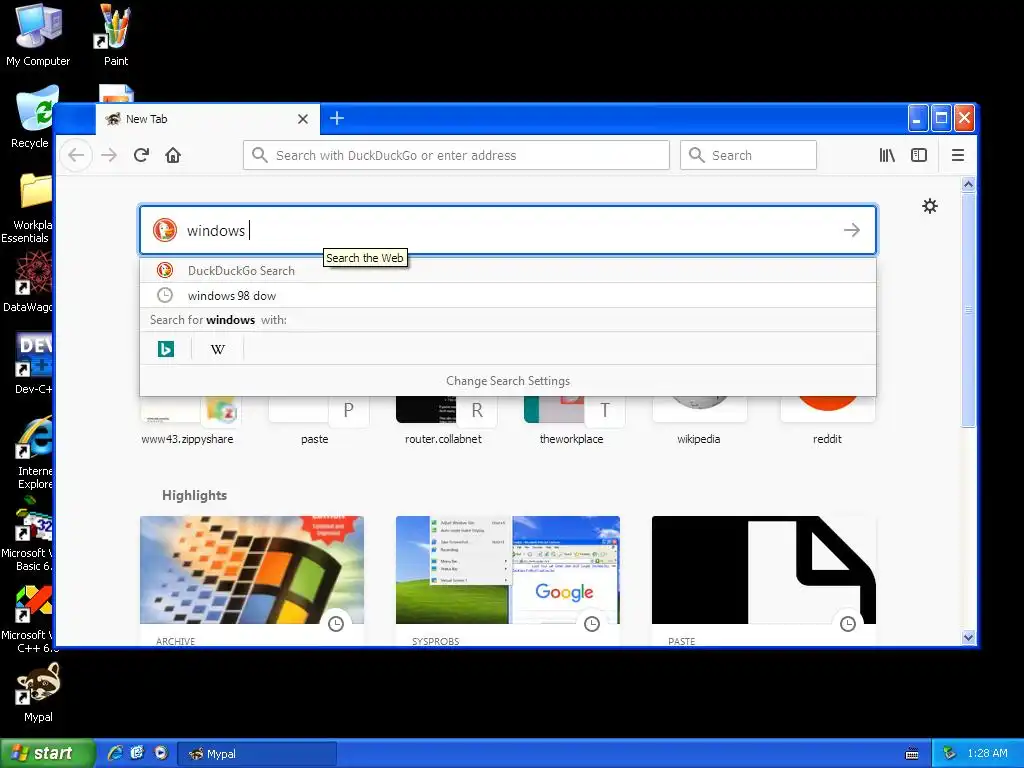The width and height of the screenshot is (1024, 768).
Task: Click the Mypal taskbar button
Action: (x=257, y=754)
